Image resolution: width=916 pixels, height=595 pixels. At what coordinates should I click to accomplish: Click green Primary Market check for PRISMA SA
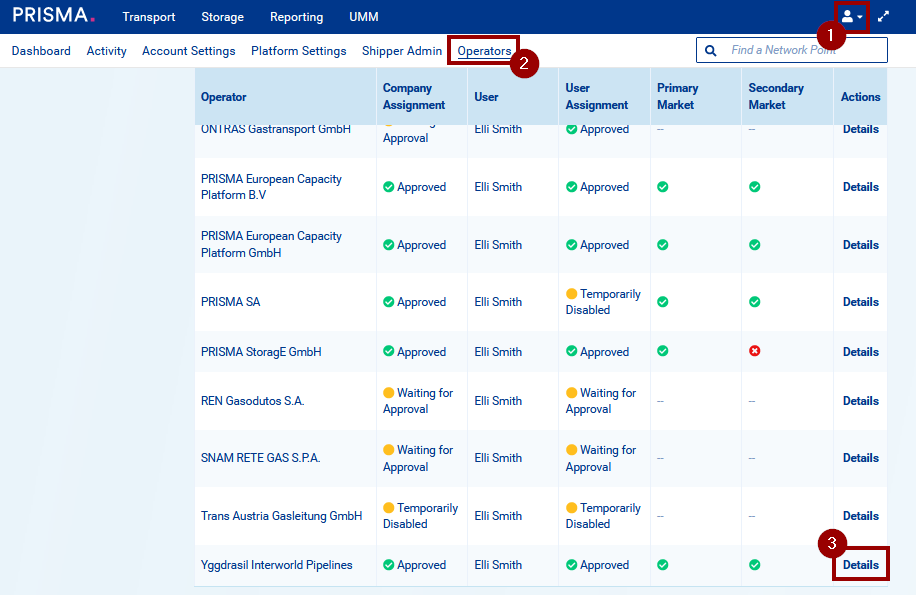(x=663, y=302)
